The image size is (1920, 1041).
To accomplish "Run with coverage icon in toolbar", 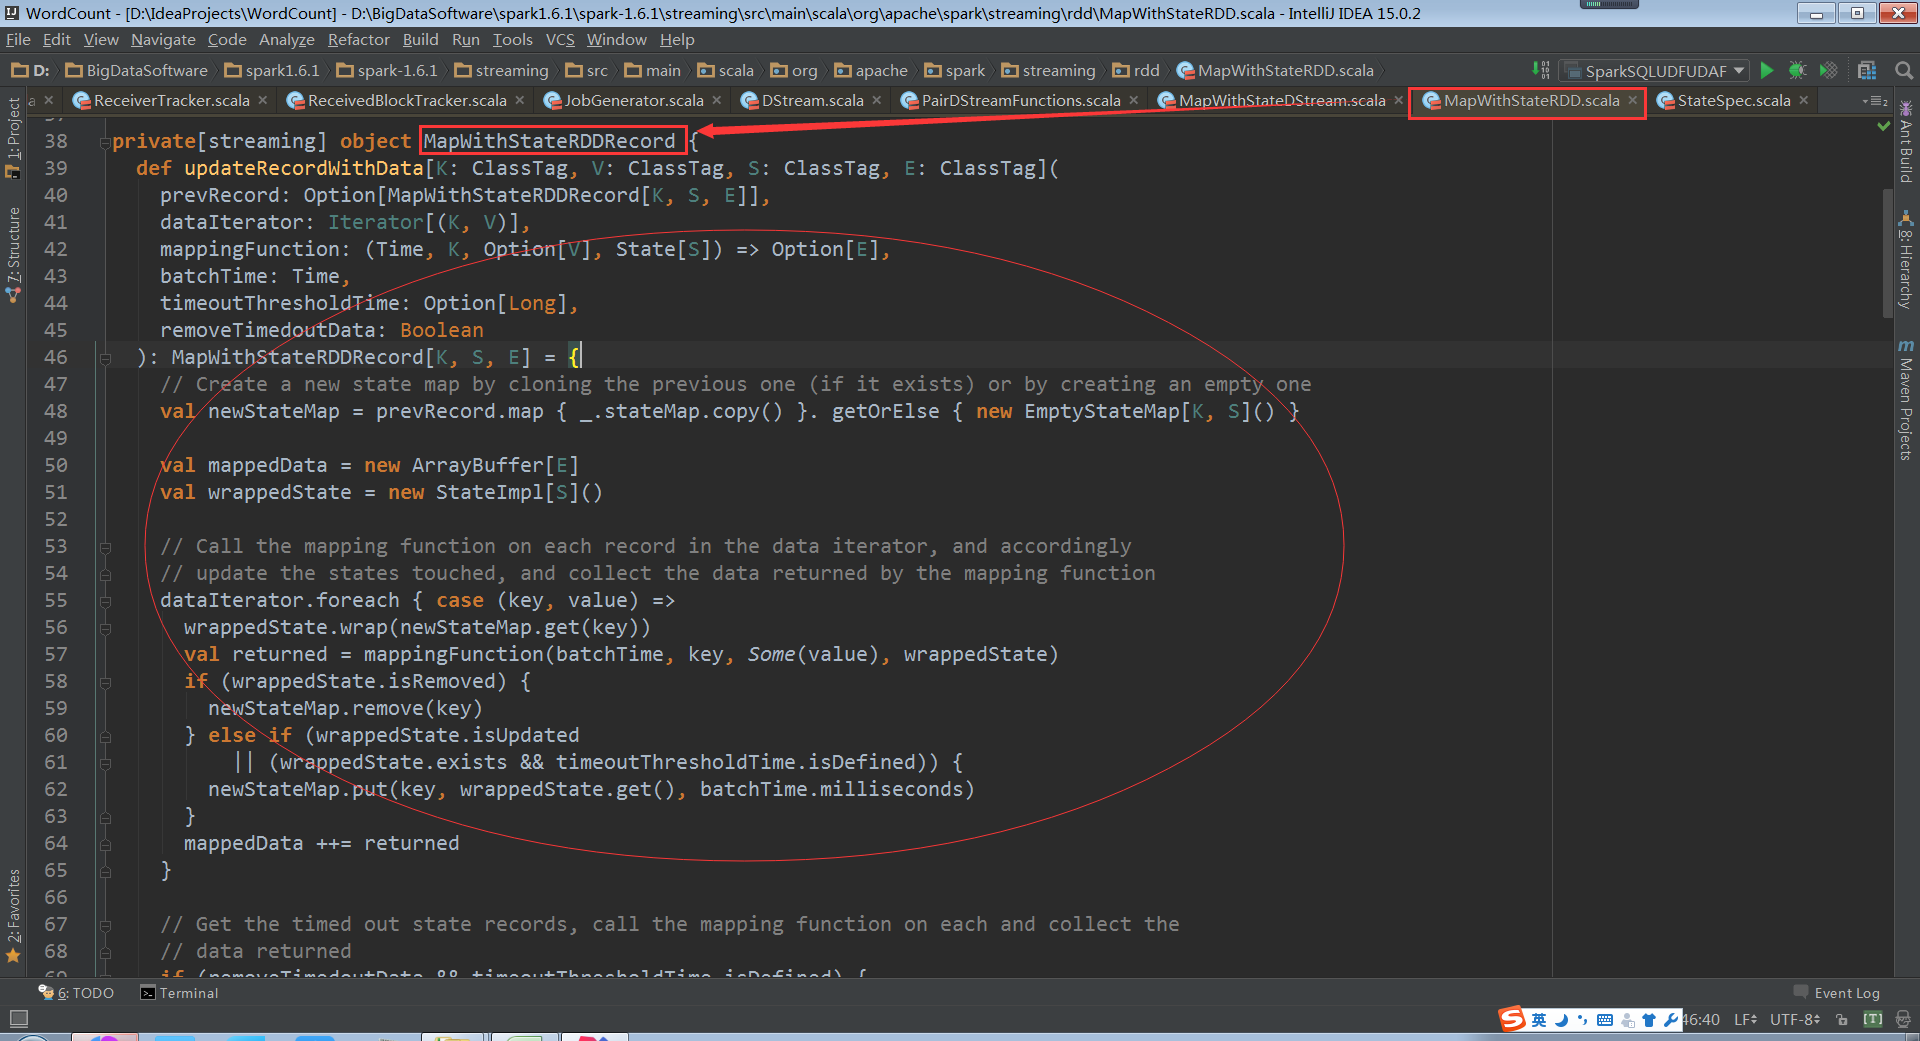I will (x=1828, y=70).
